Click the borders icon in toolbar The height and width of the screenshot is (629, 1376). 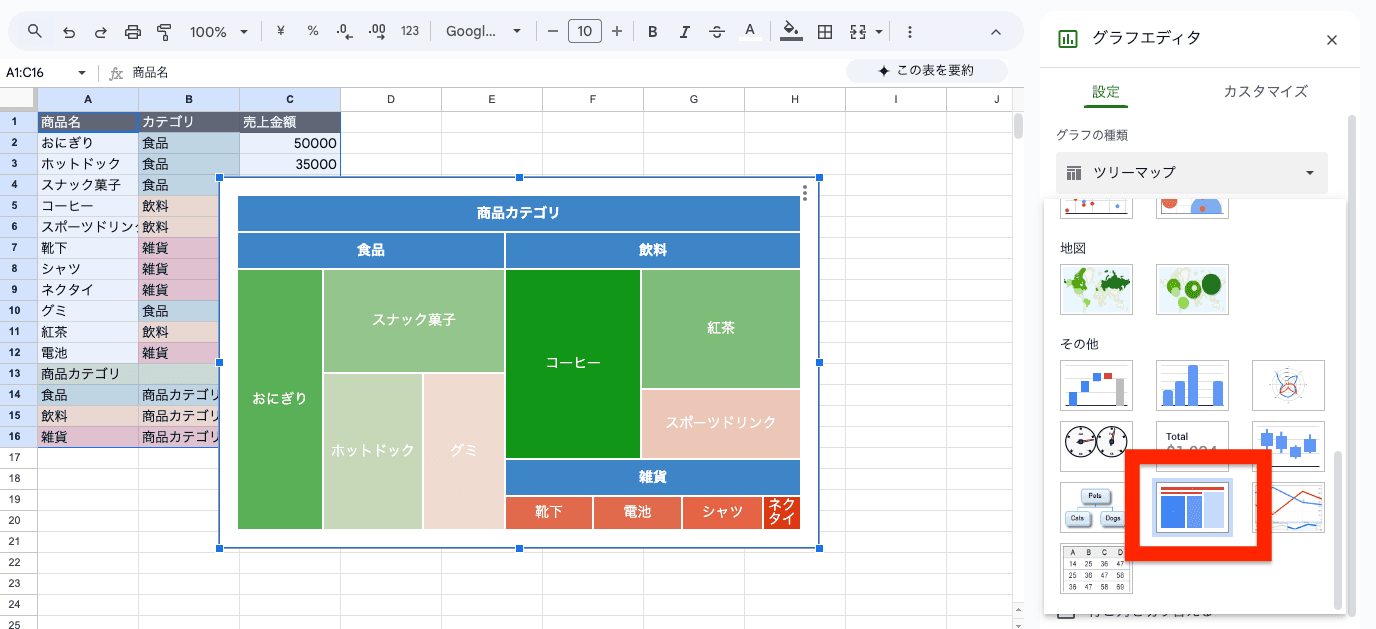pyautogui.click(x=825, y=32)
